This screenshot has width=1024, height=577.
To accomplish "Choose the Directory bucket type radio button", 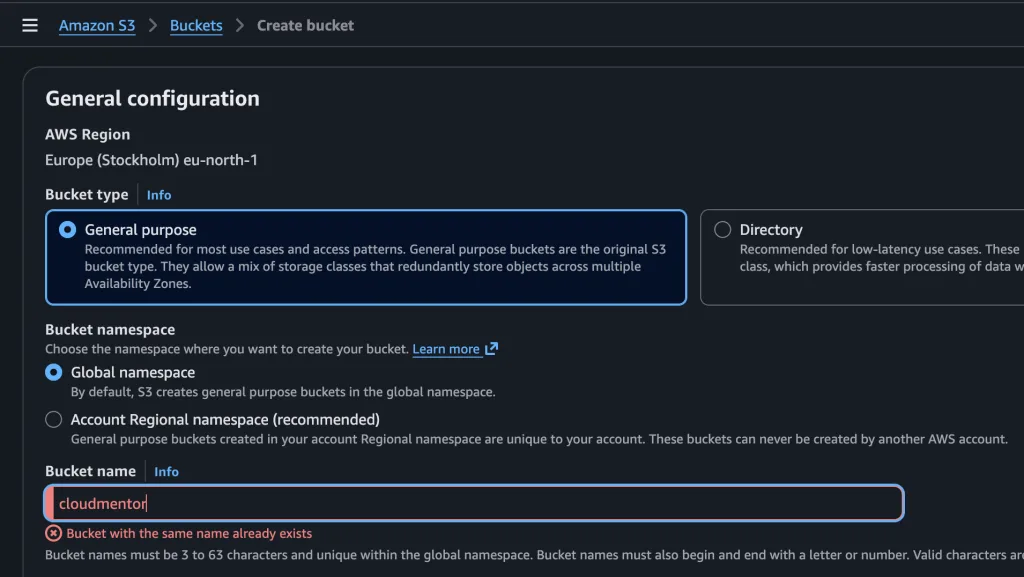I will (x=722, y=230).
